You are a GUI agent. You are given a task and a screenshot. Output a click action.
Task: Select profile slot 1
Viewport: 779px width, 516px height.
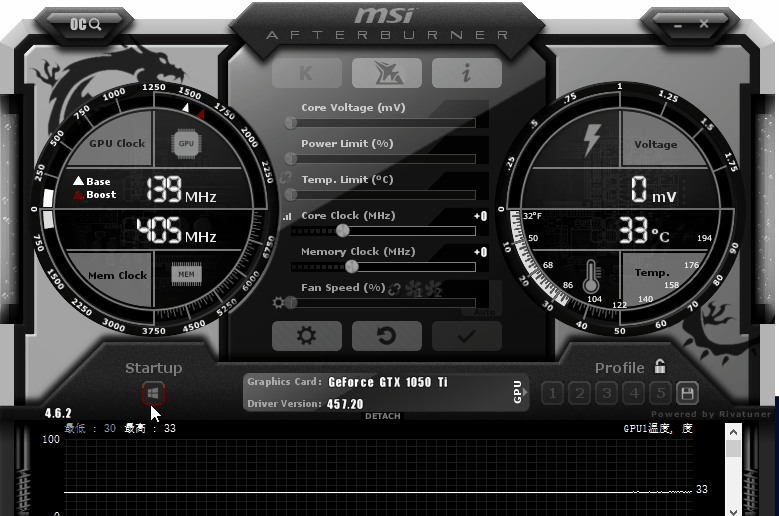[x=552, y=394]
